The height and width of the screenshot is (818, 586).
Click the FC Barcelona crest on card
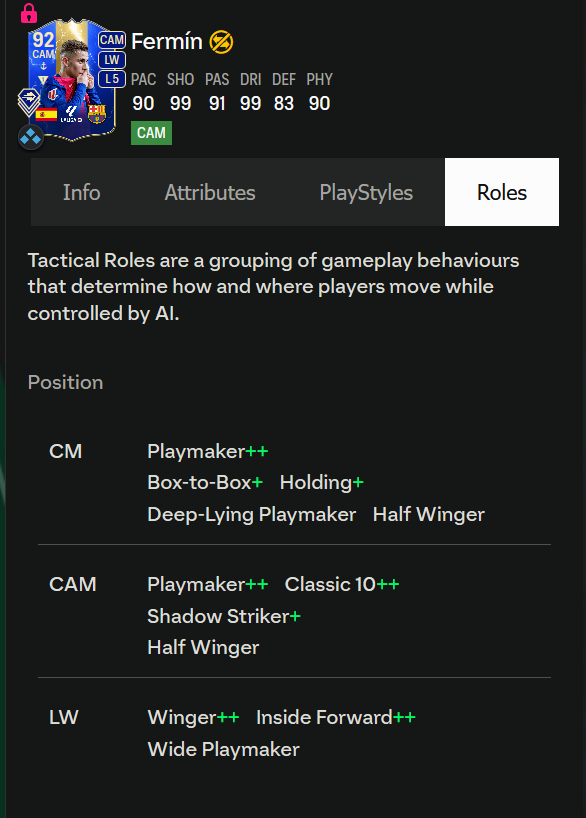97,114
